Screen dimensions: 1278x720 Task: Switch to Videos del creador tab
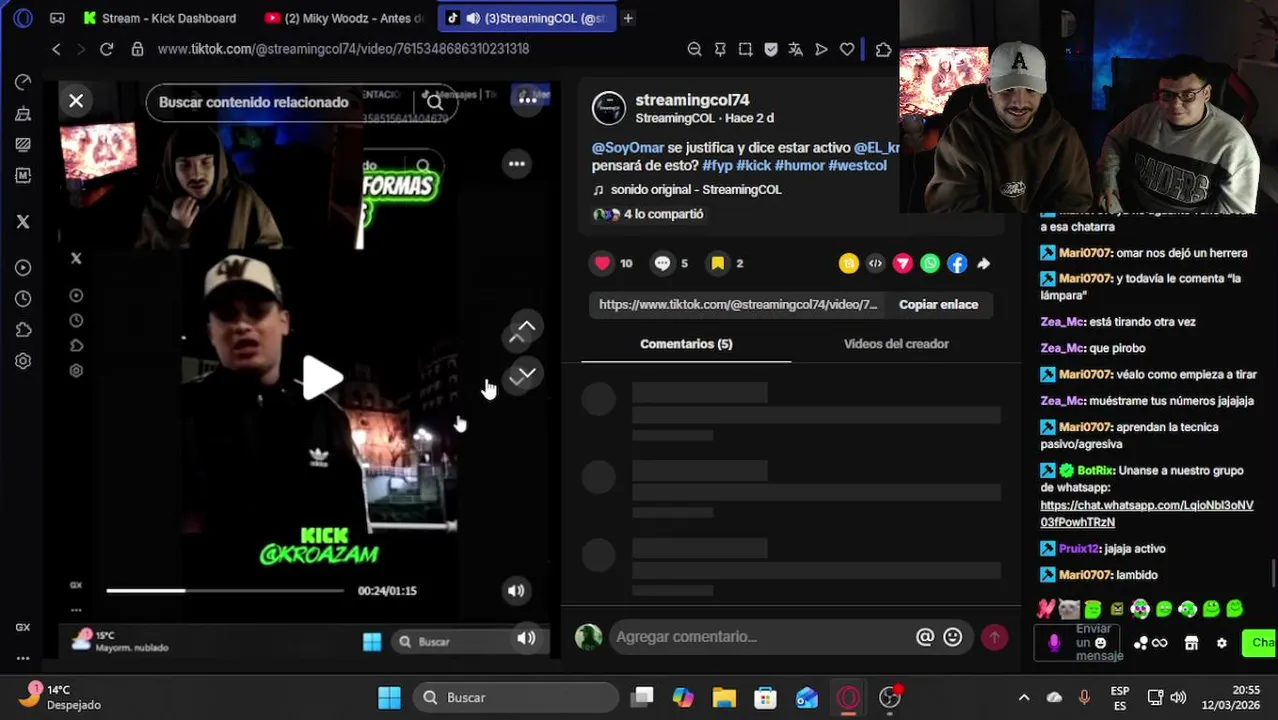[896, 344]
